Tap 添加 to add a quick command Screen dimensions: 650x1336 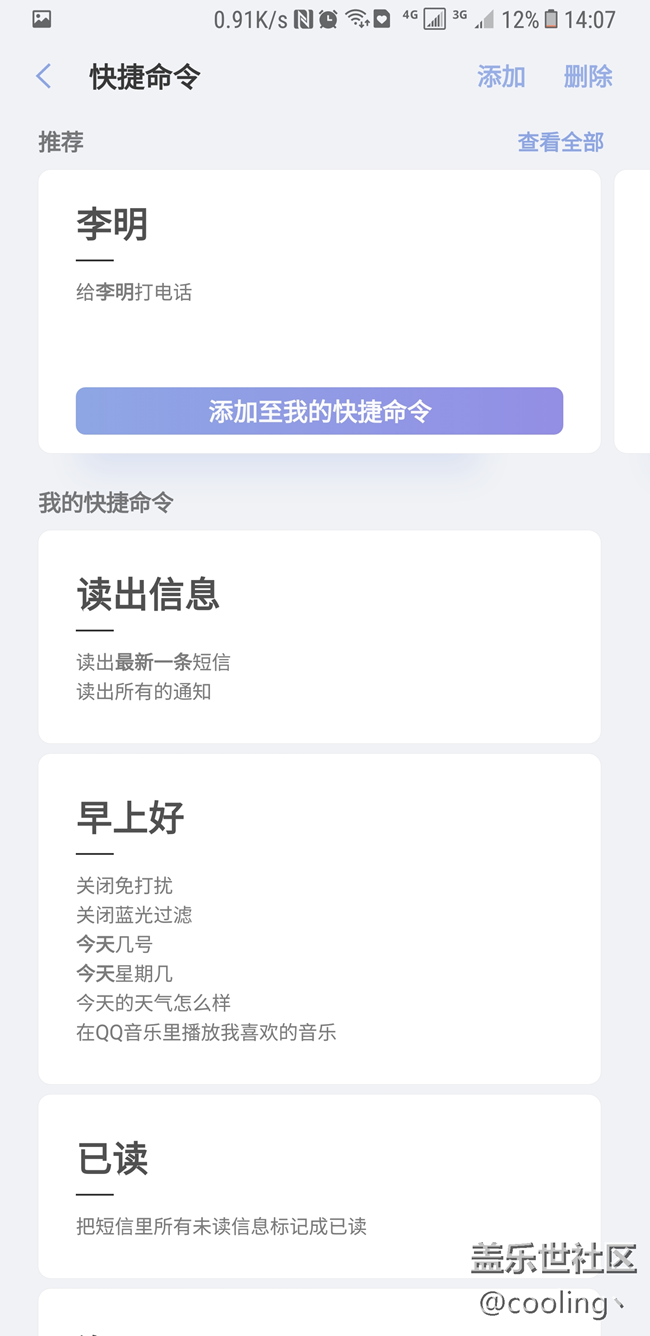click(501, 76)
